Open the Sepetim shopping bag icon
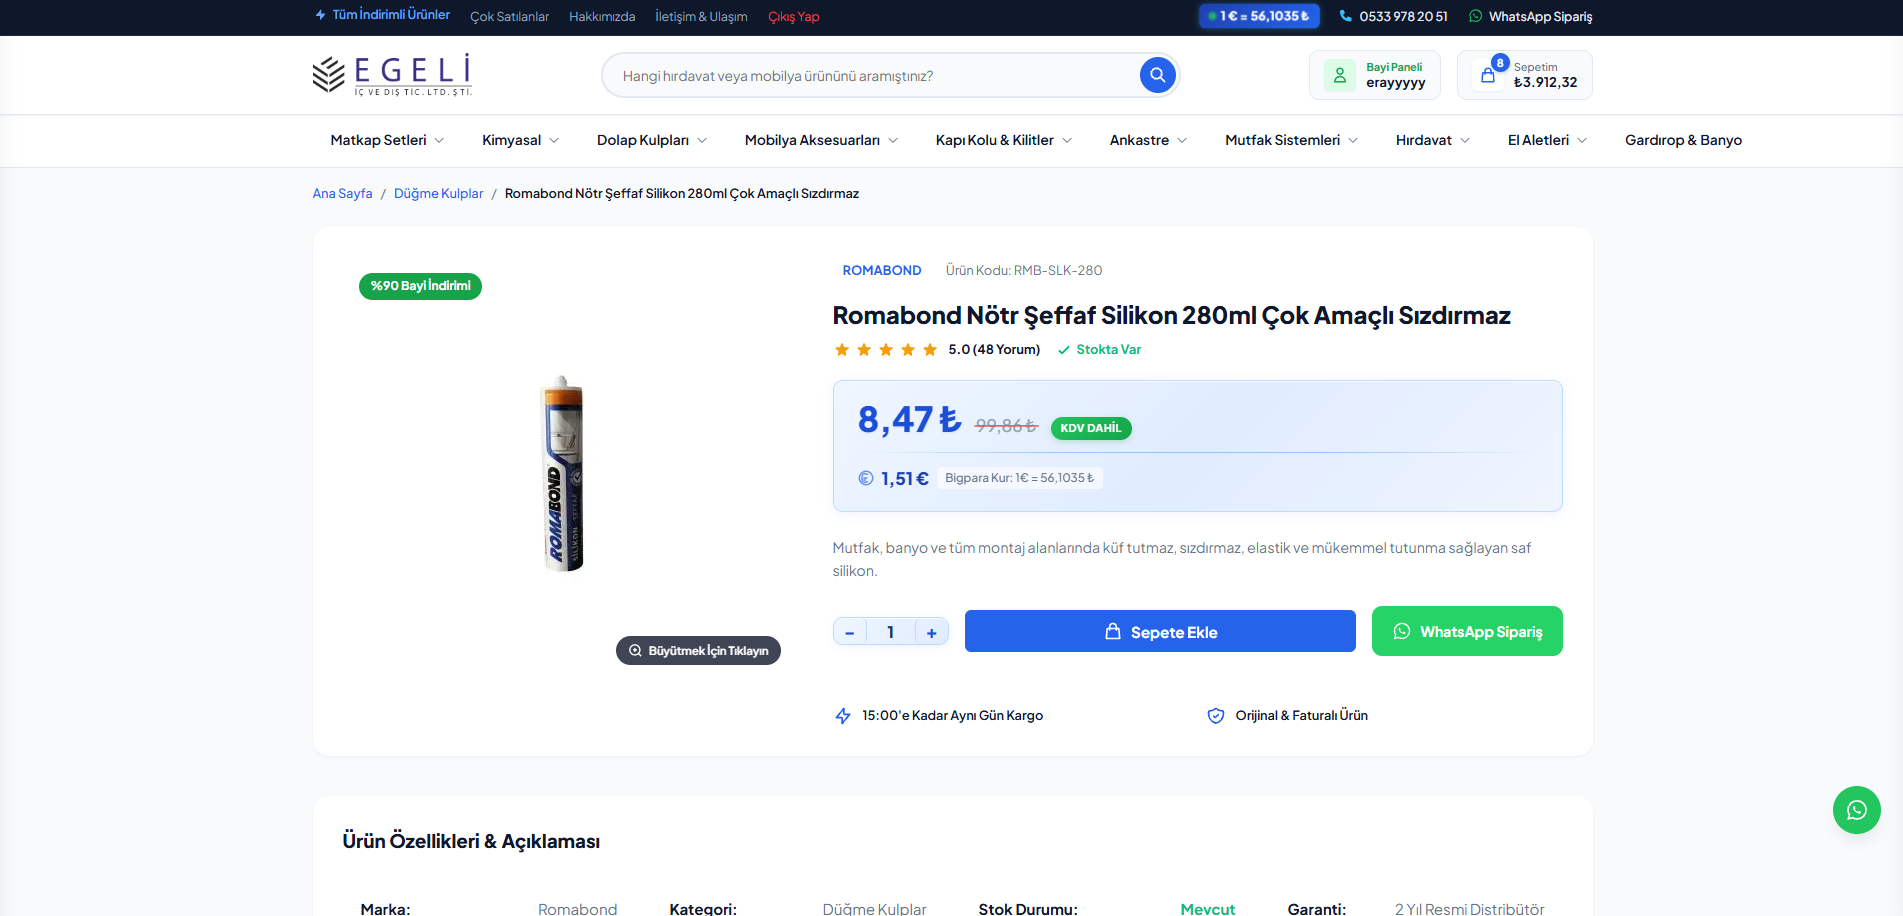 (x=1488, y=75)
